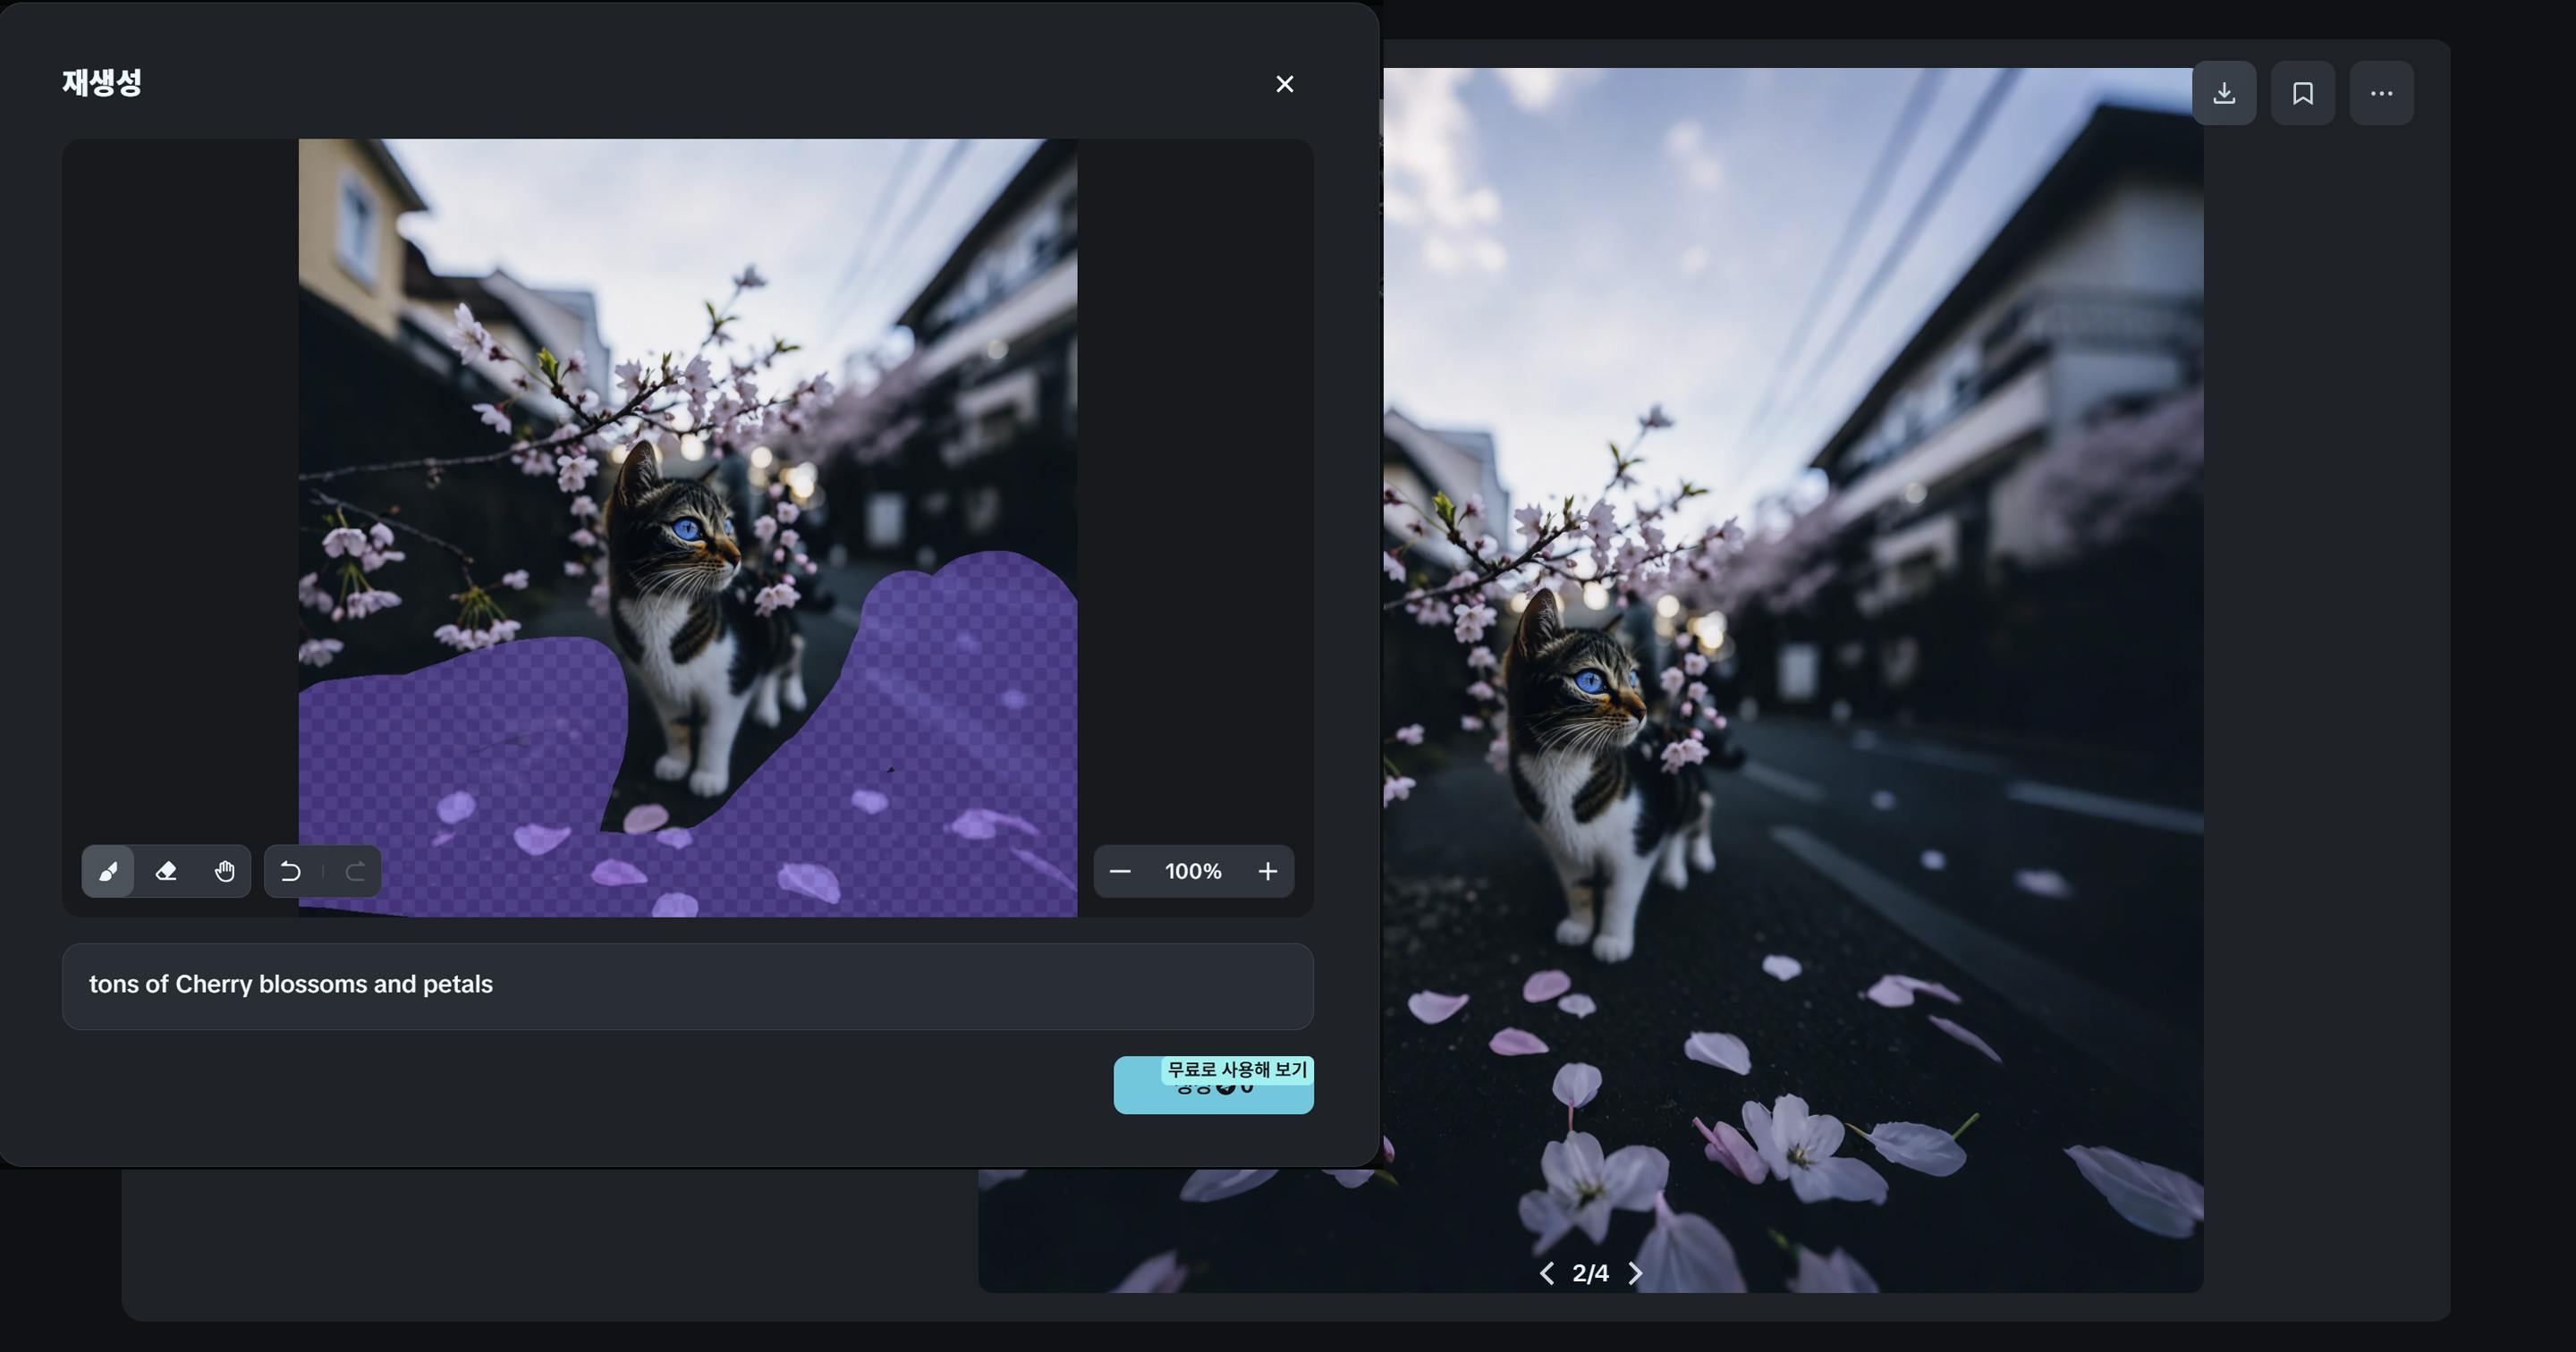Click the 무료로 사용해 보기 badge
The height and width of the screenshot is (1352, 2576).
[x=1237, y=1069]
